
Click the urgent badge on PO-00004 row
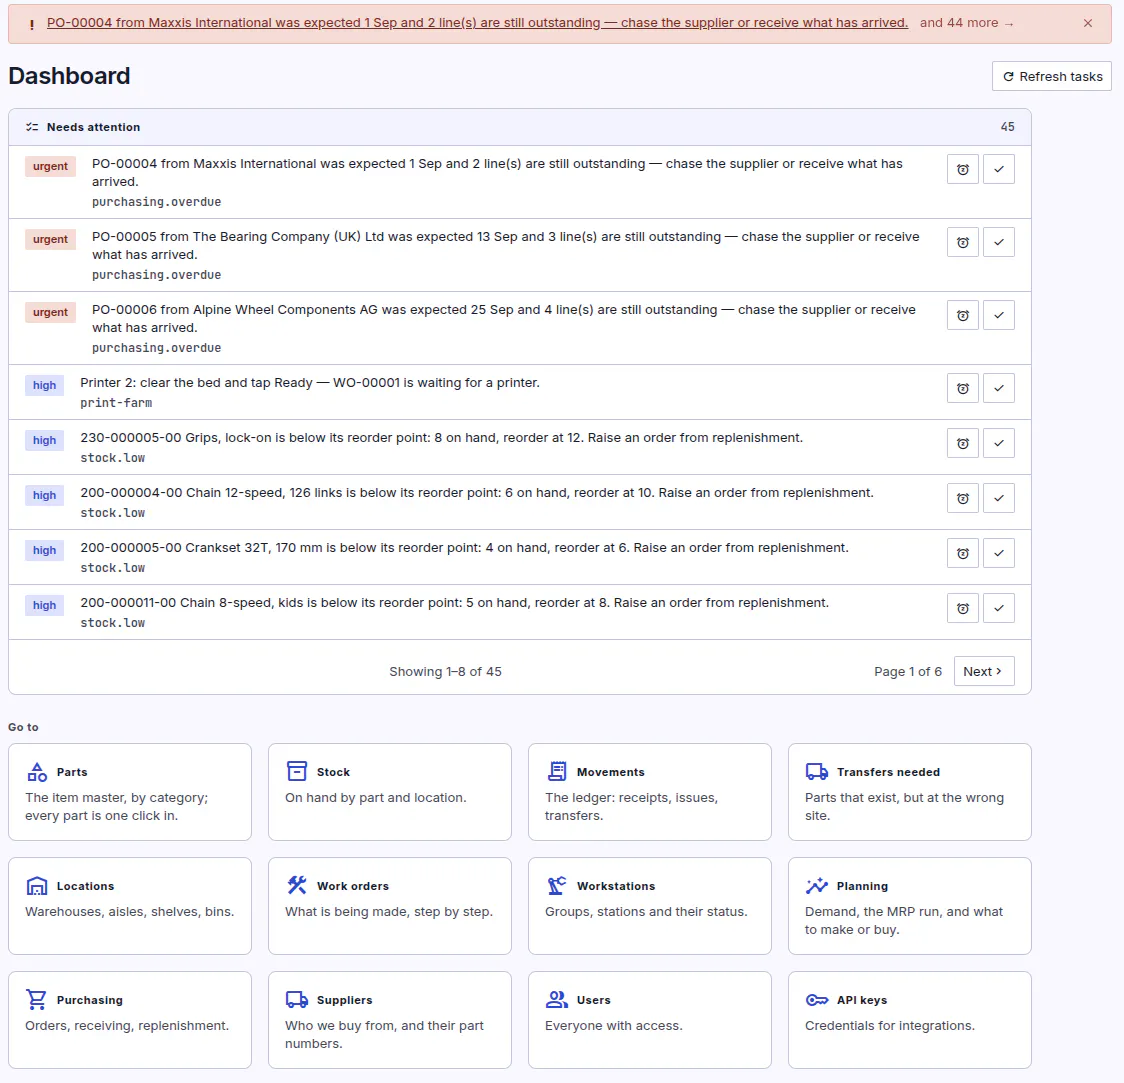point(50,166)
